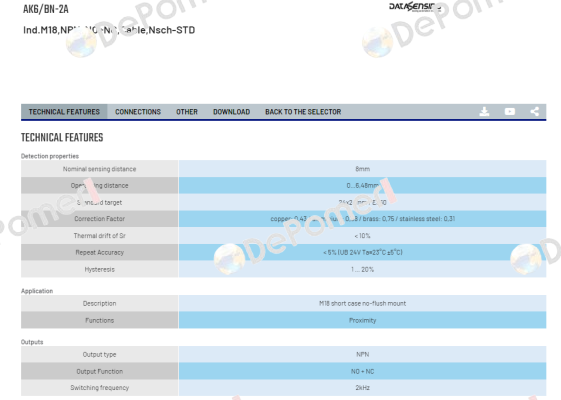Click the Correction Factor row label
The height and width of the screenshot is (400, 561).
99,219
